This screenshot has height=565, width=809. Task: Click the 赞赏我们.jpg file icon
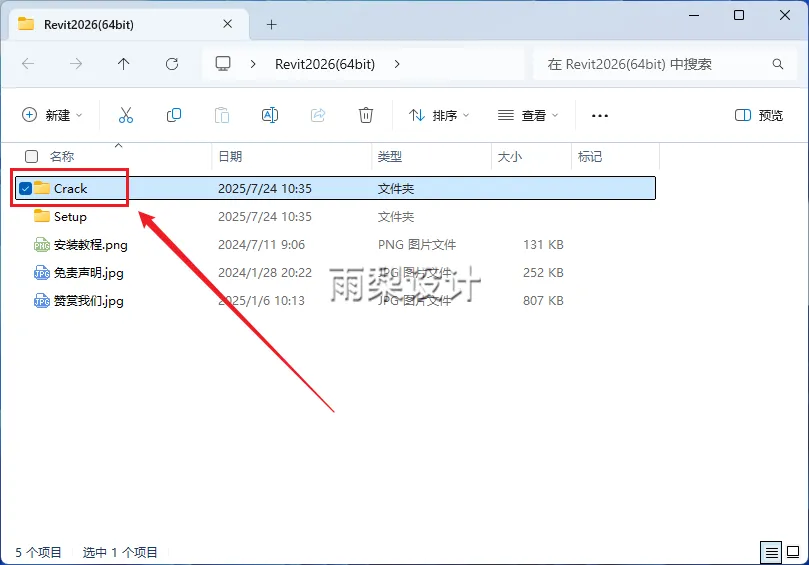click(x=42, y=300)
